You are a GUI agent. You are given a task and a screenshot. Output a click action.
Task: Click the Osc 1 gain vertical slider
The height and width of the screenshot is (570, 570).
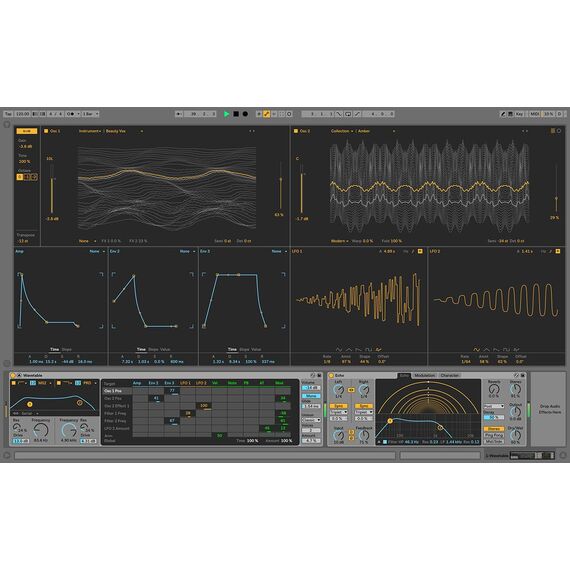point(52,189)
